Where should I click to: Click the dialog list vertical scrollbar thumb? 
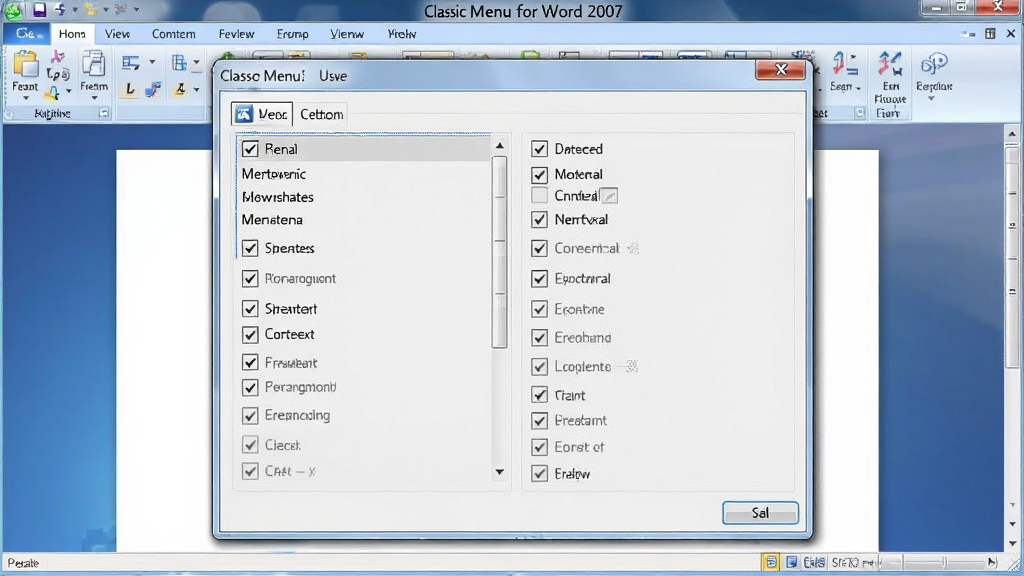(x=500, y=252)
